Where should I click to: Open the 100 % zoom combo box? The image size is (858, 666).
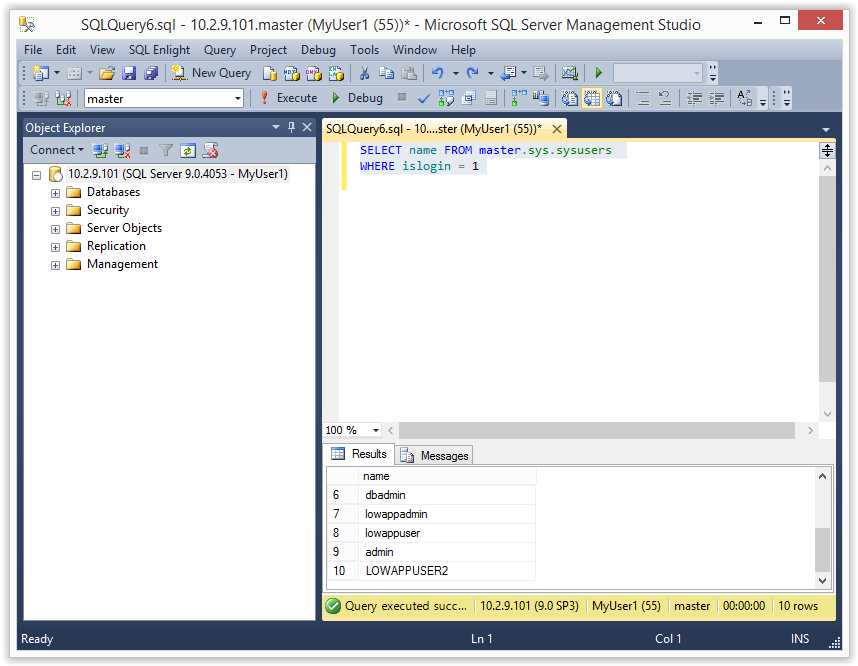point(352,430)
